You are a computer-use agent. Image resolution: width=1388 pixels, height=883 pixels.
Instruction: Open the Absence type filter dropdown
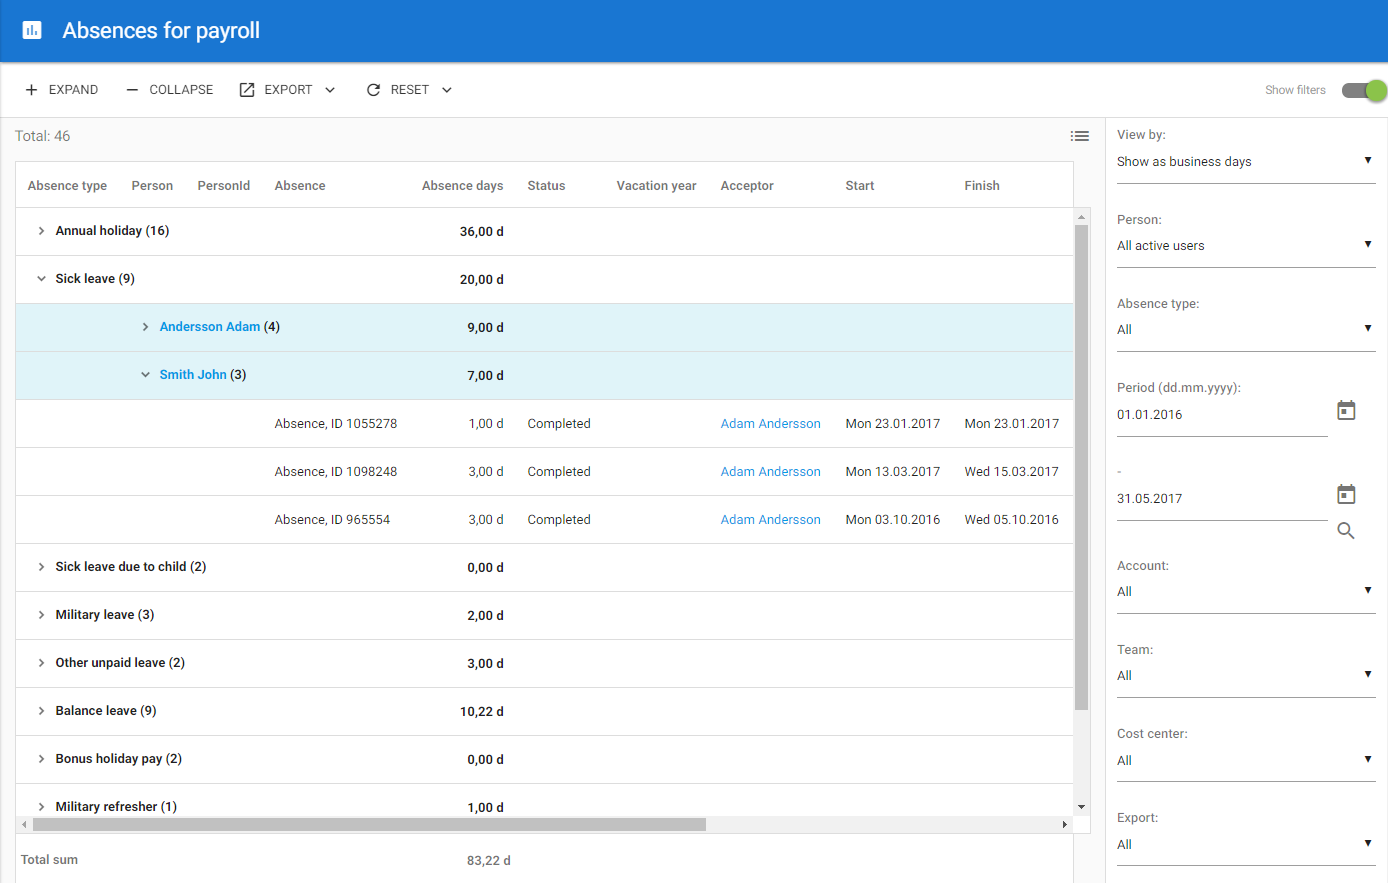point(1246,330)
